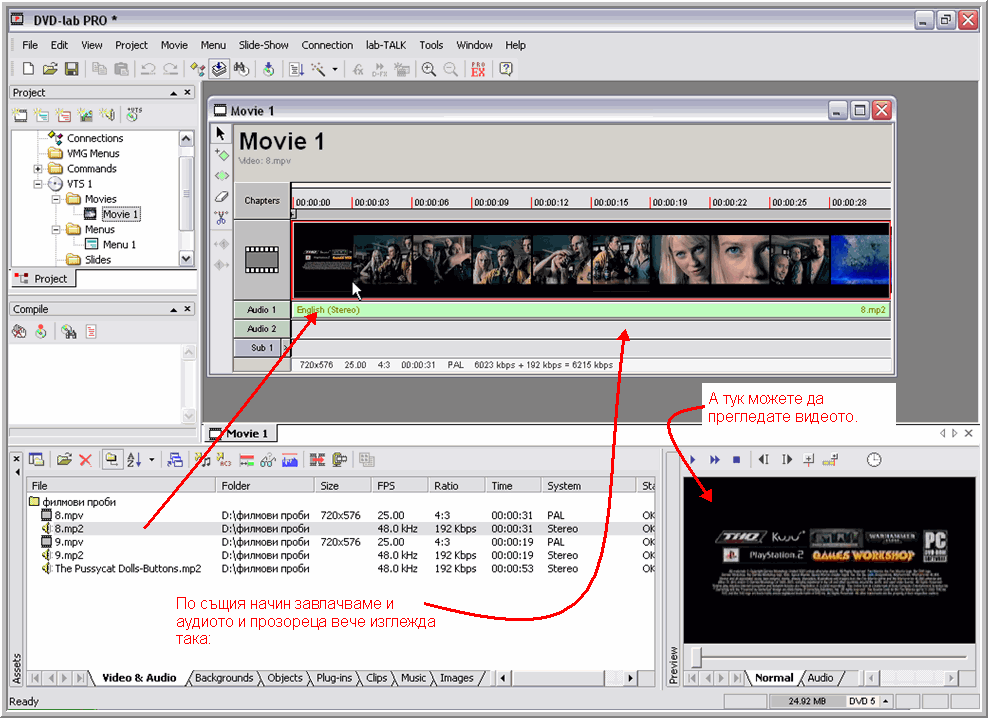Click the clock icon in Preview toolbar
This screenshot has width=988, height=718.
[x=874, y=460]
